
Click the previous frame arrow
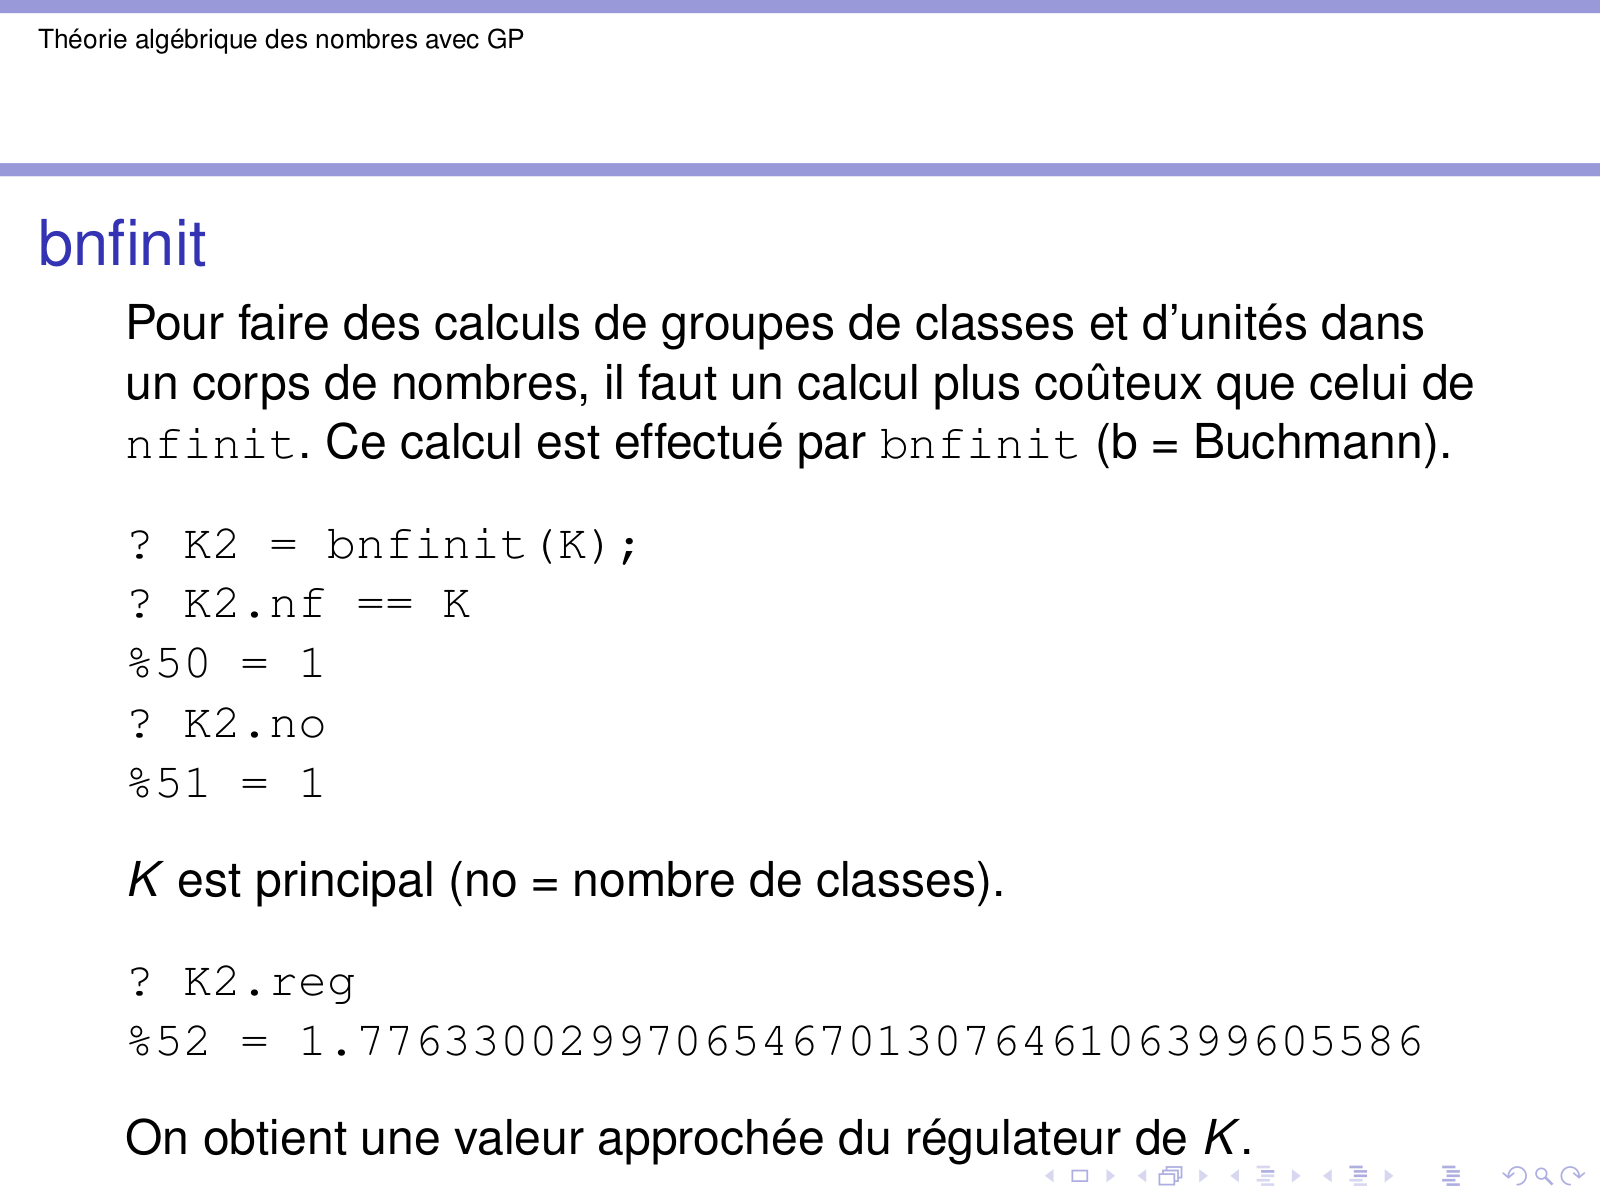click(1141, 1176)
